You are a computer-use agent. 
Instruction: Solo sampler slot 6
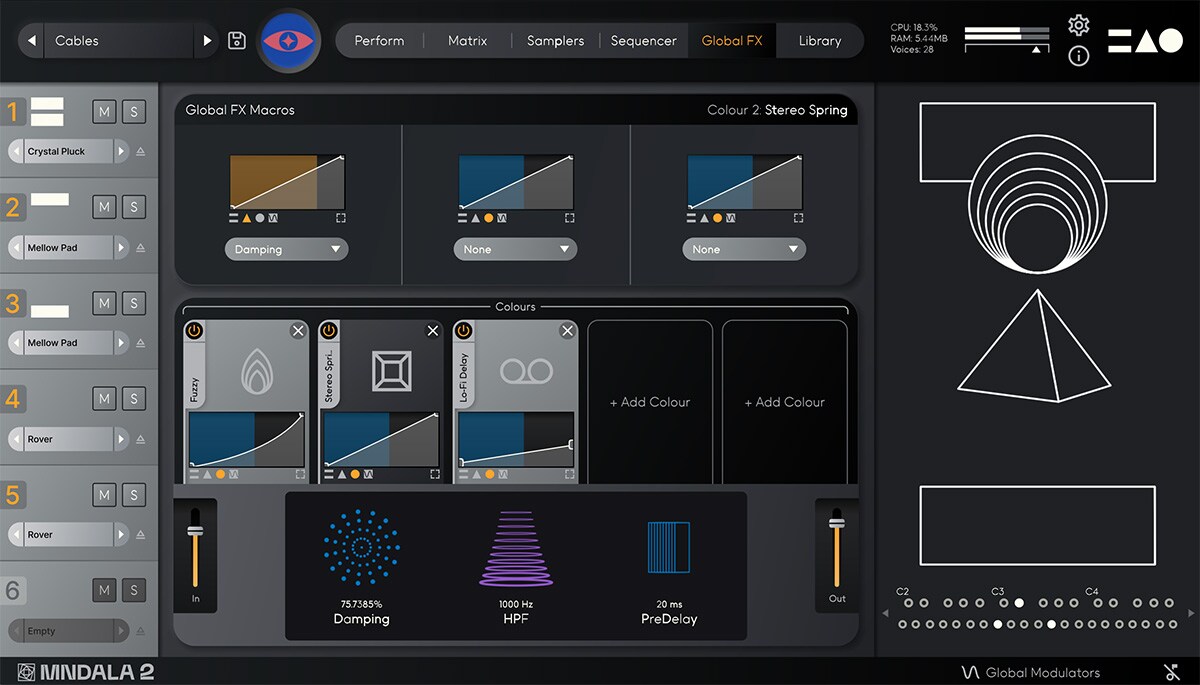[134, 591]
